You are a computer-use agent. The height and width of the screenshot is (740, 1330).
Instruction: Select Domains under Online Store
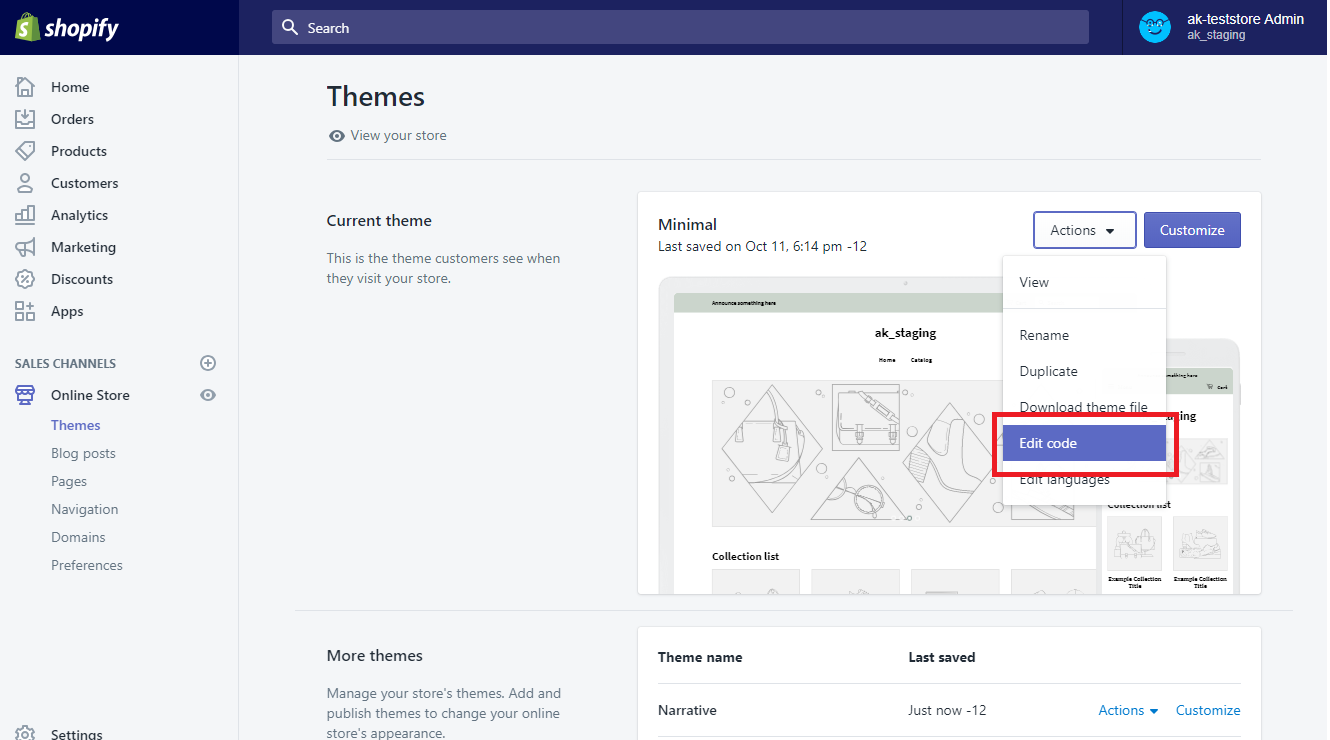[78, 537]
